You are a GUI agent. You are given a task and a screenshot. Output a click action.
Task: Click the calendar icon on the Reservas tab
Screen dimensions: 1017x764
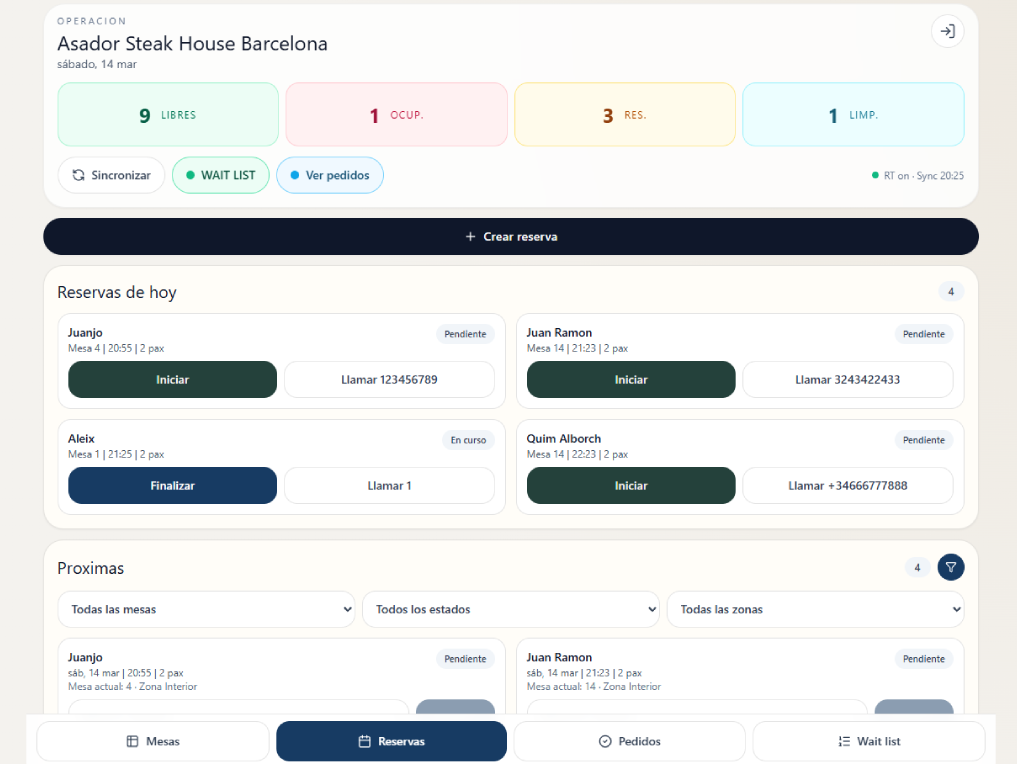tap(363, 741)
